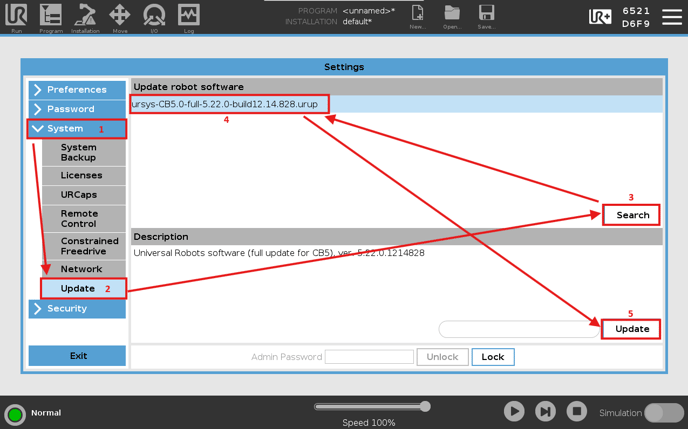Click the installation name default*
This screenshot has width=688, height=429.
pyautogui.click(x=357, y=21)
